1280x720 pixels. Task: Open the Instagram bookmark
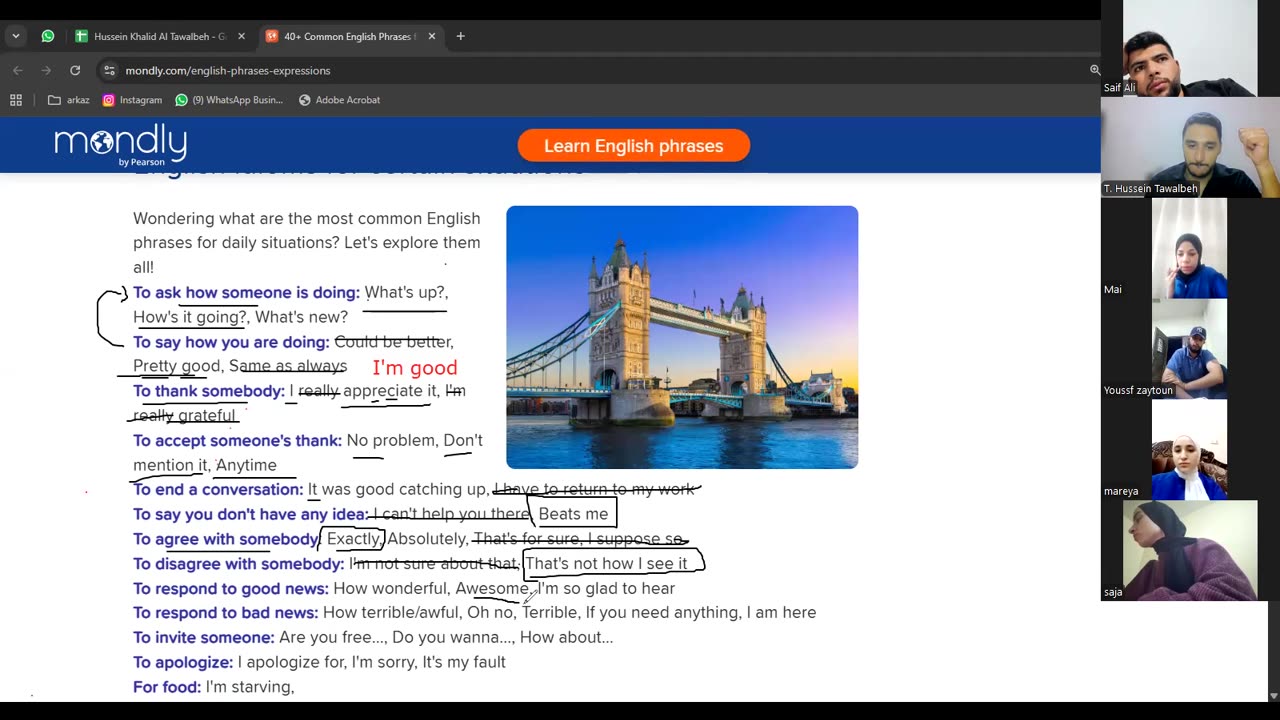tap(132, 100)
